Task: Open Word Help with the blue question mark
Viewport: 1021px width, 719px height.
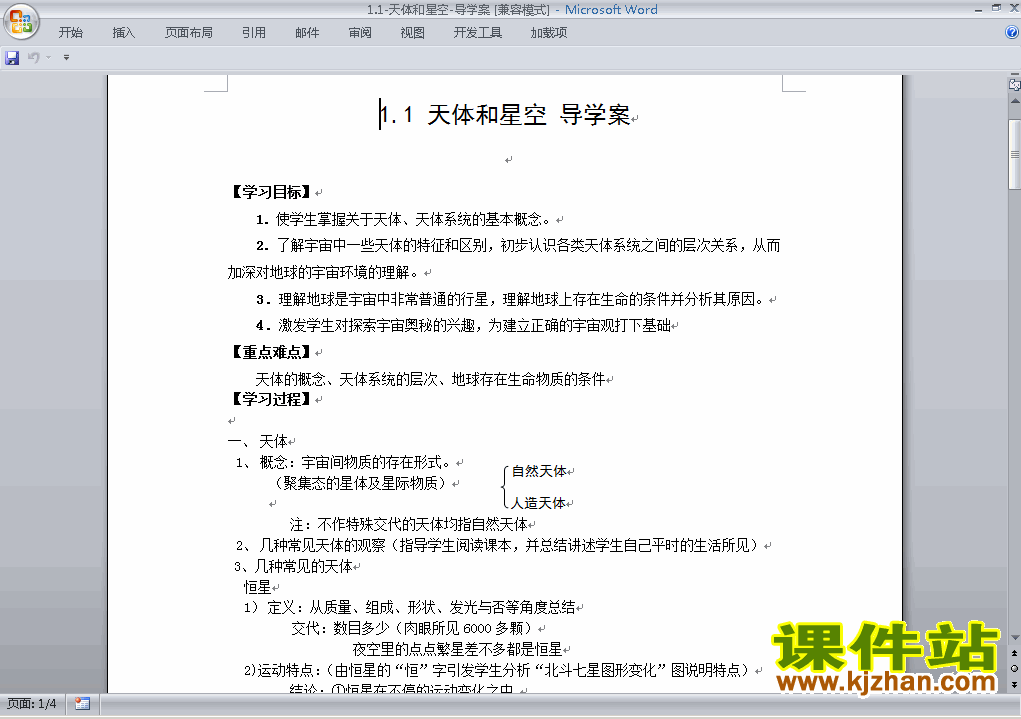Action: pos(1012,32)
